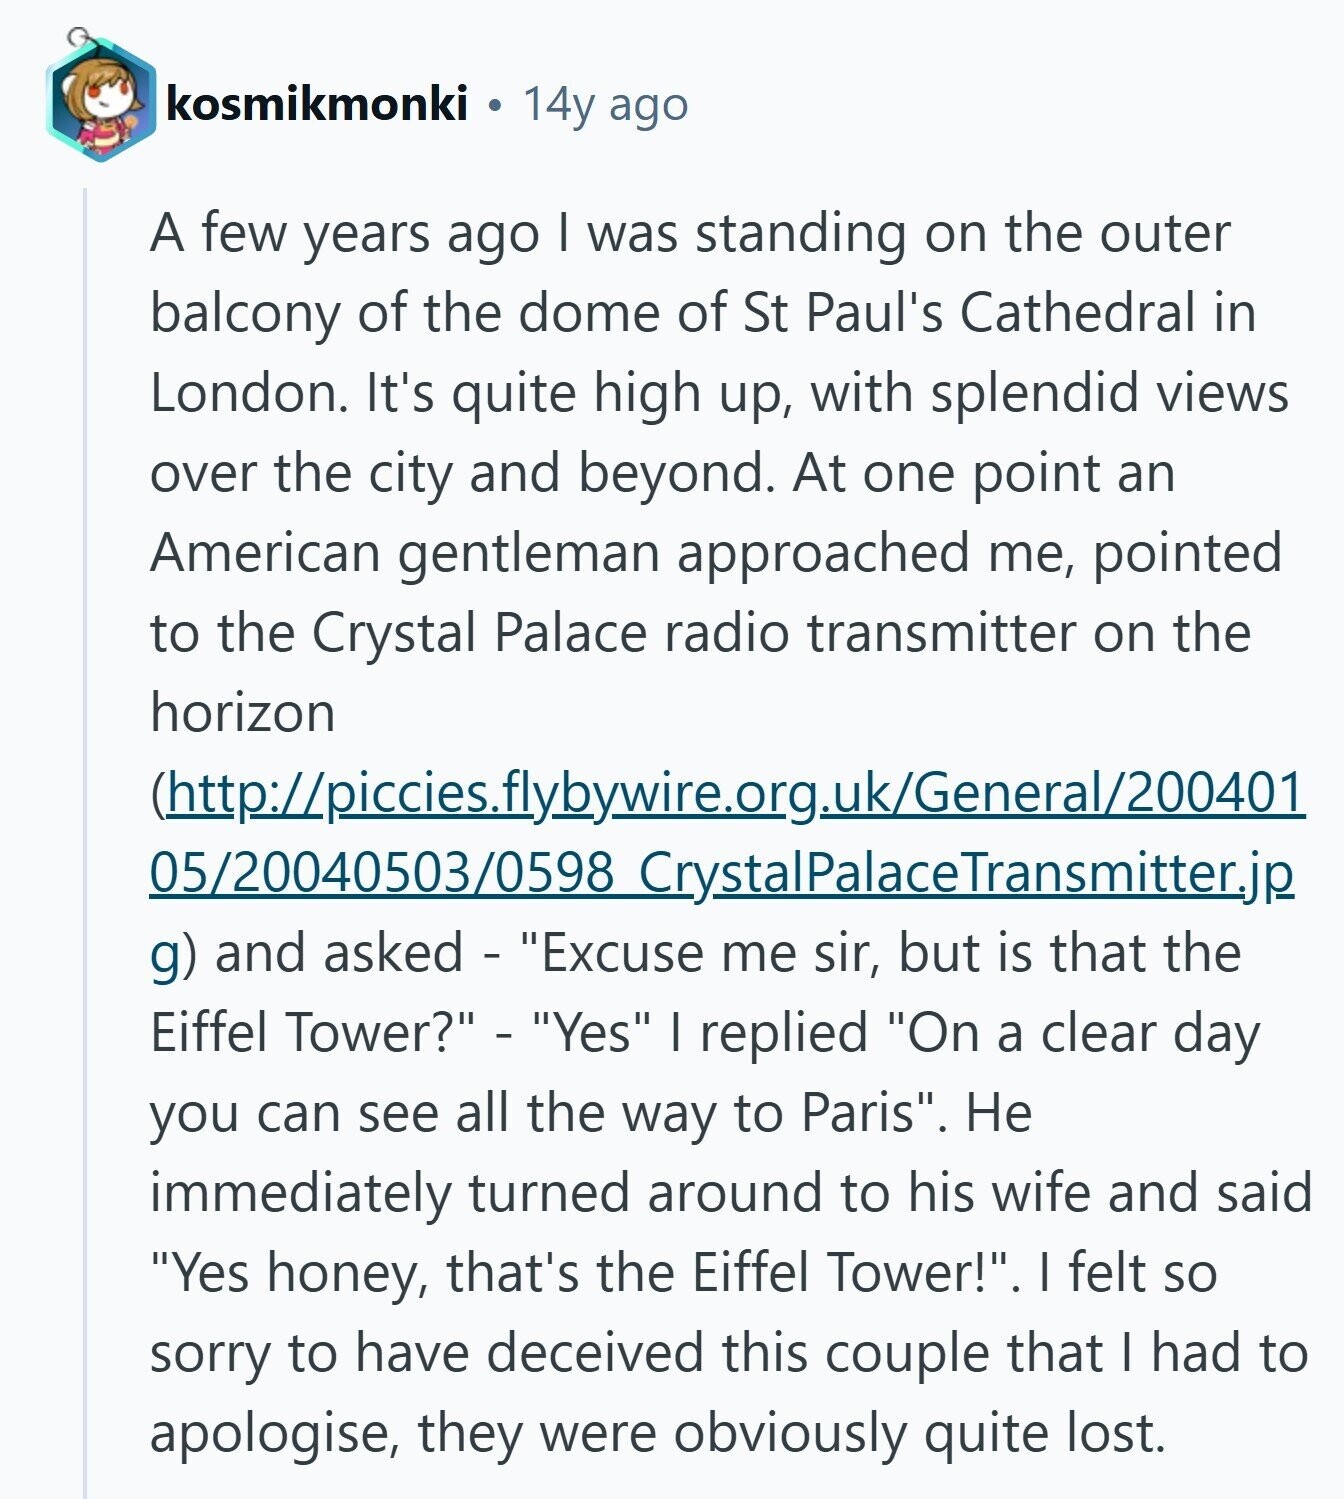Click the word "horizon" before the link
Screen dimensions: 1344x1499
click(x=242, y=713)
